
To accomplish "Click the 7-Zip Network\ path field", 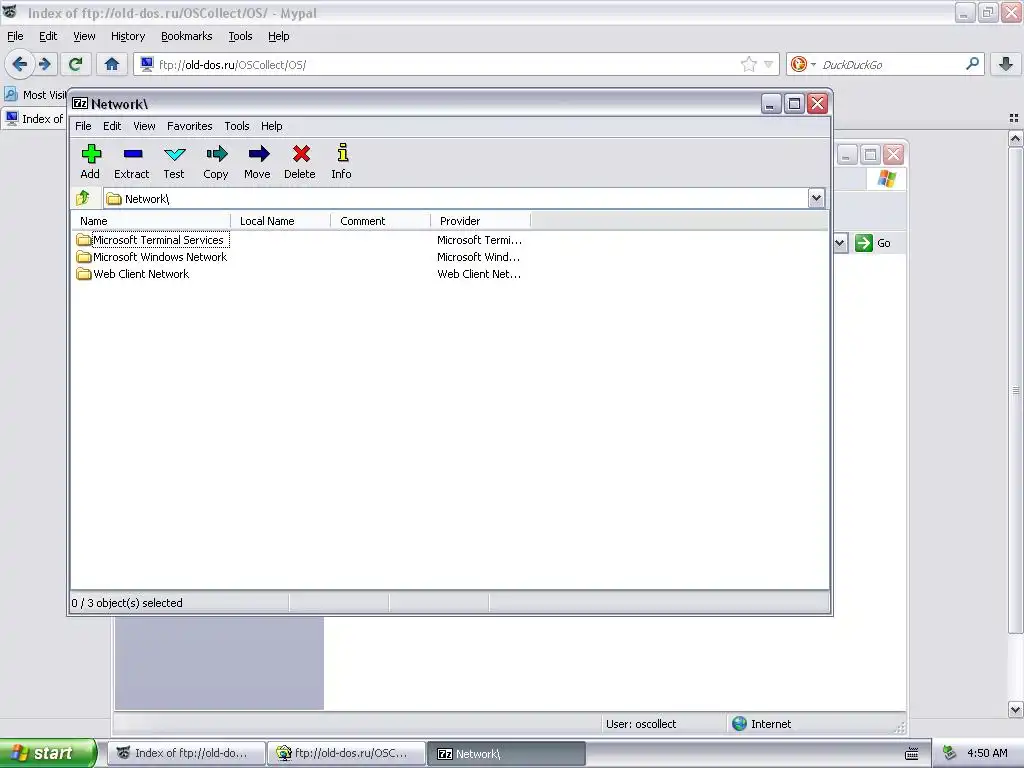I will 464,198.
